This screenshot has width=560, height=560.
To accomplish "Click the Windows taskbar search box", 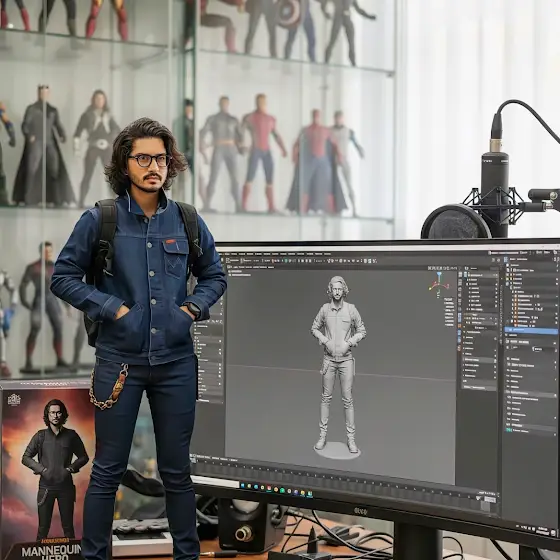I will point(216,481).
